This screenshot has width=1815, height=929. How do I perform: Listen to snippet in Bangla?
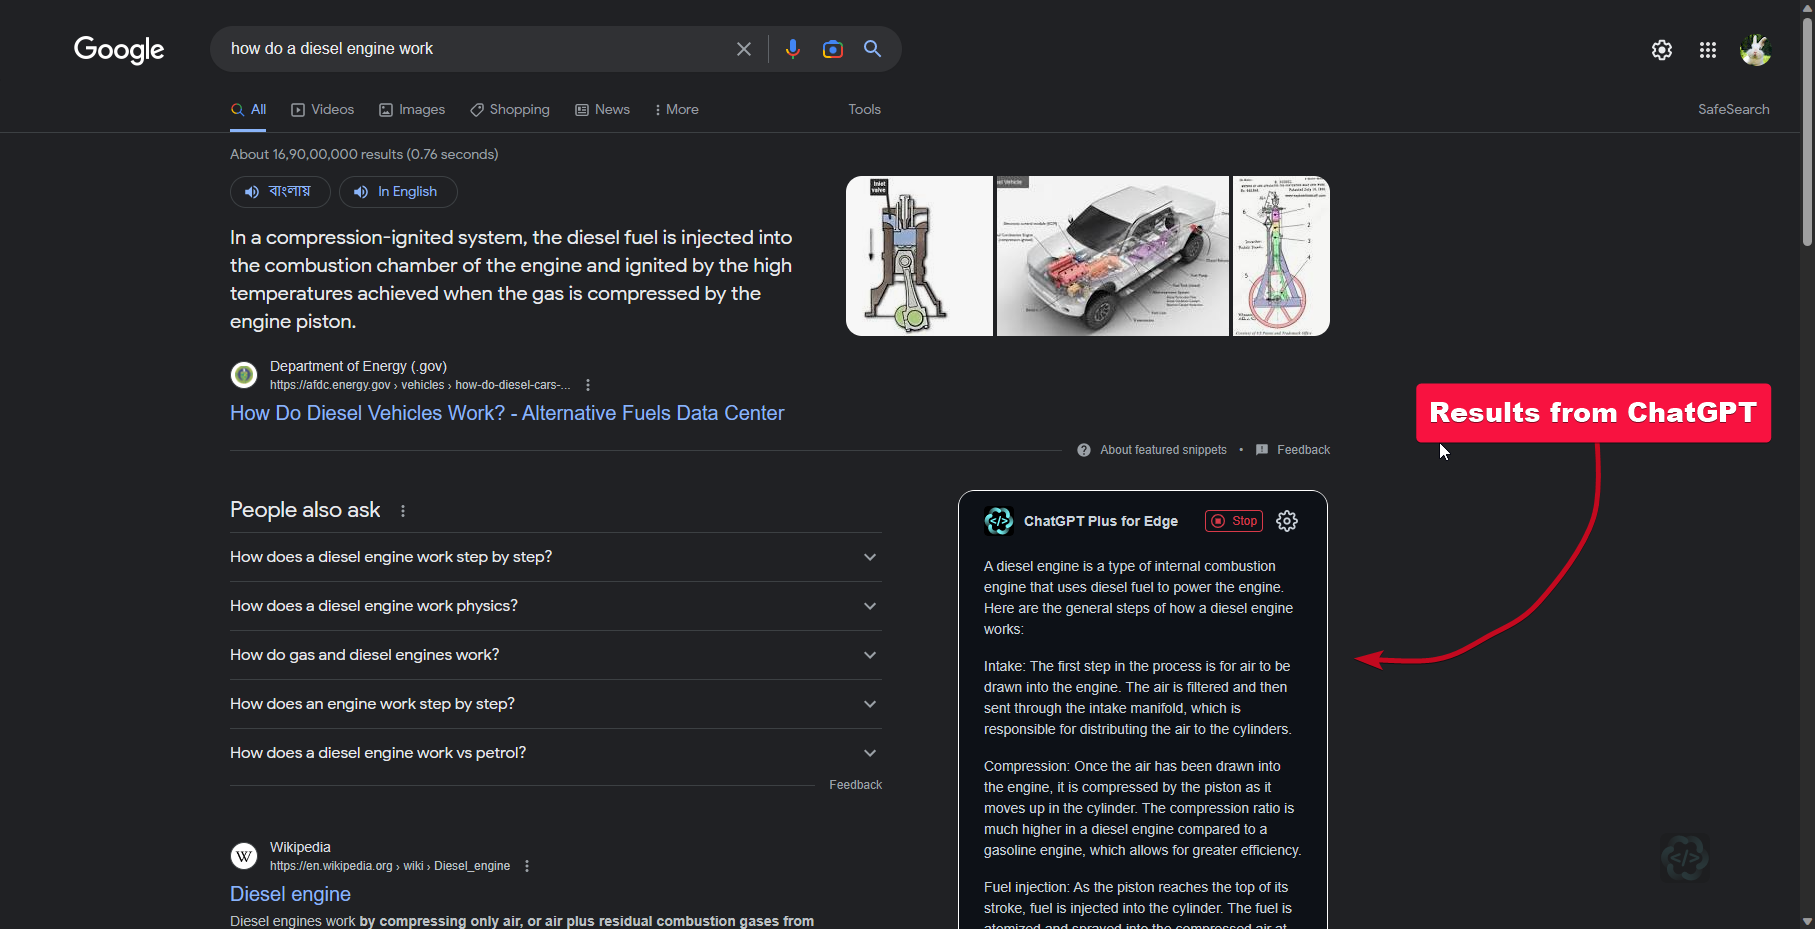click(280, 192)
